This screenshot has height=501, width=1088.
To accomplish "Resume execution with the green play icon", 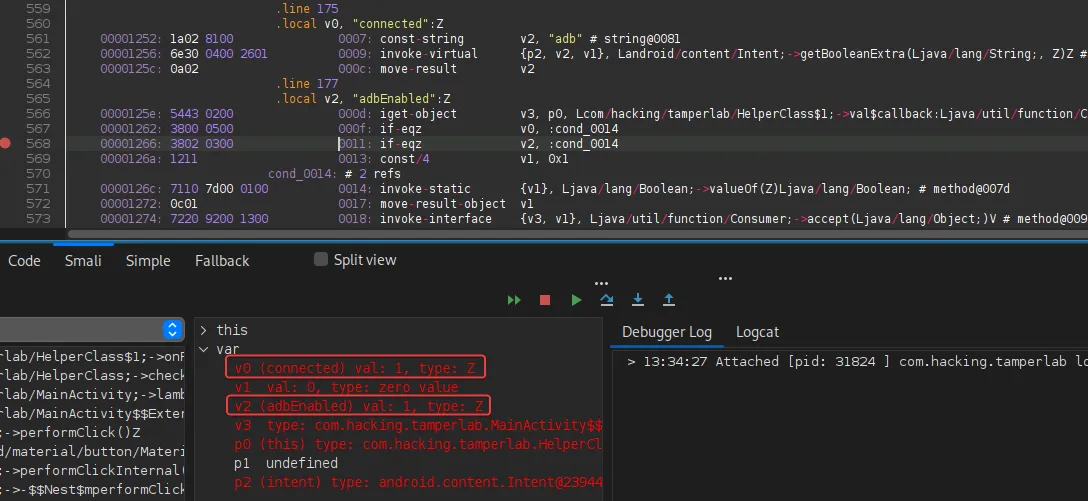I will coord(576,300).
